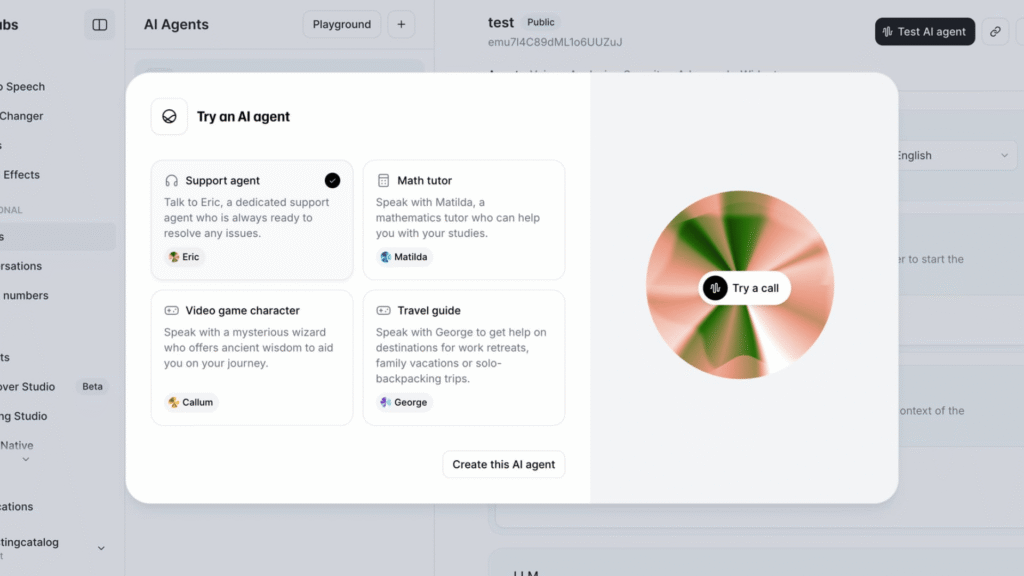Image resolution: width=1024 pixels, height=576 pixels.
Task: Click Create this AI agent
Action: tap(504, 464)
